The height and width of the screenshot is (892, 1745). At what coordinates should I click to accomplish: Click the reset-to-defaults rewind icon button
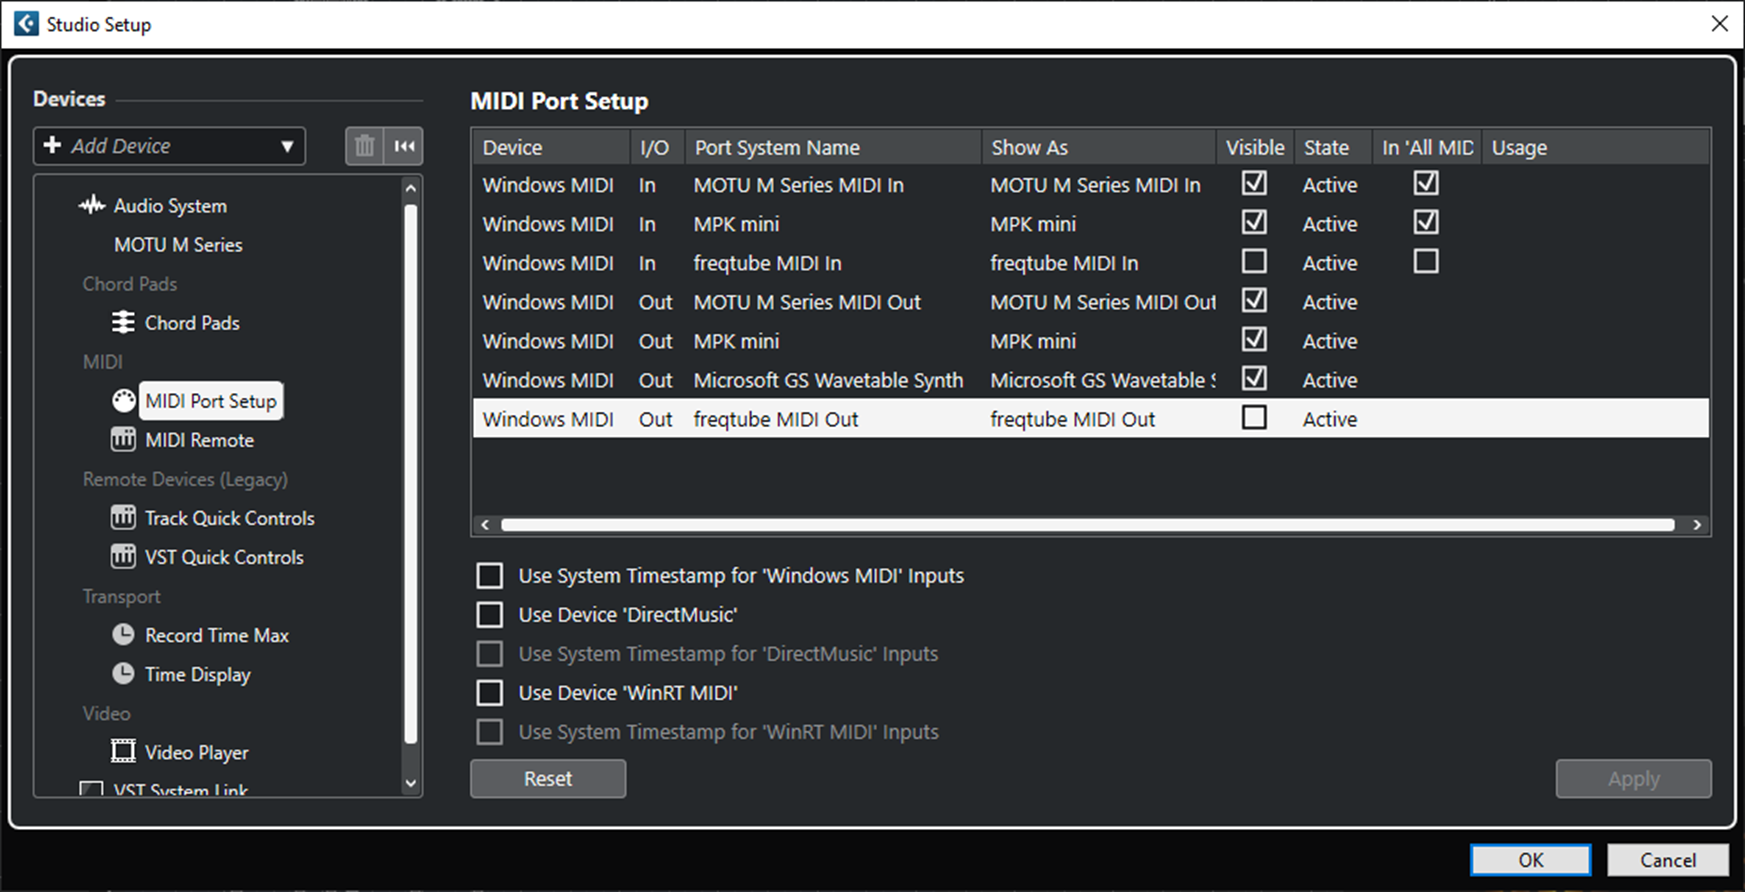[x=404, y=146]
